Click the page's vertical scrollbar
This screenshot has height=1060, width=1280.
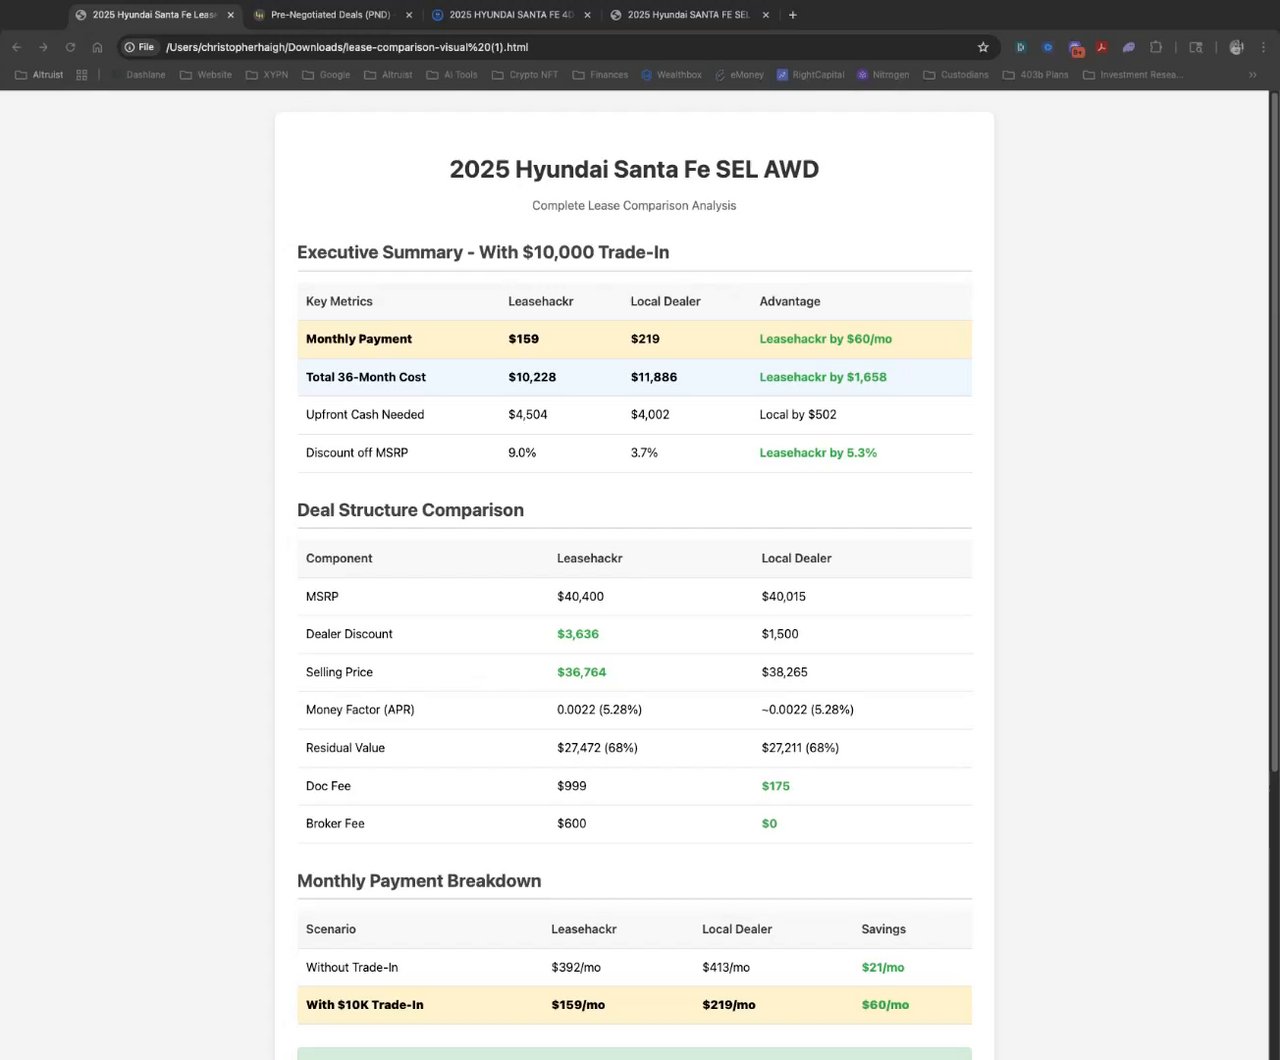pyautogui.click(x=1274, y=430)
